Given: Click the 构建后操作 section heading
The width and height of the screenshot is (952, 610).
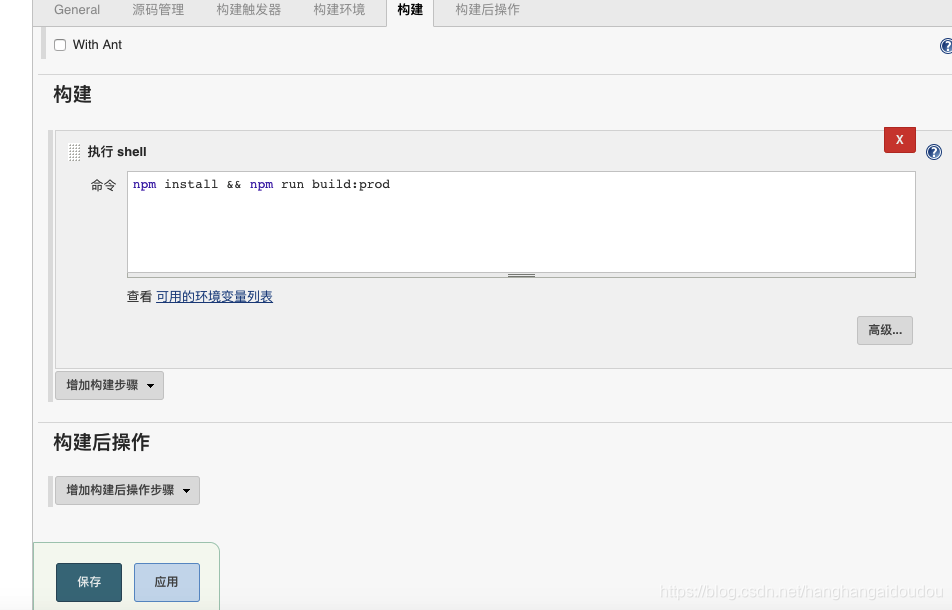Looking at the screenshot, I should (x=101, y=442).
